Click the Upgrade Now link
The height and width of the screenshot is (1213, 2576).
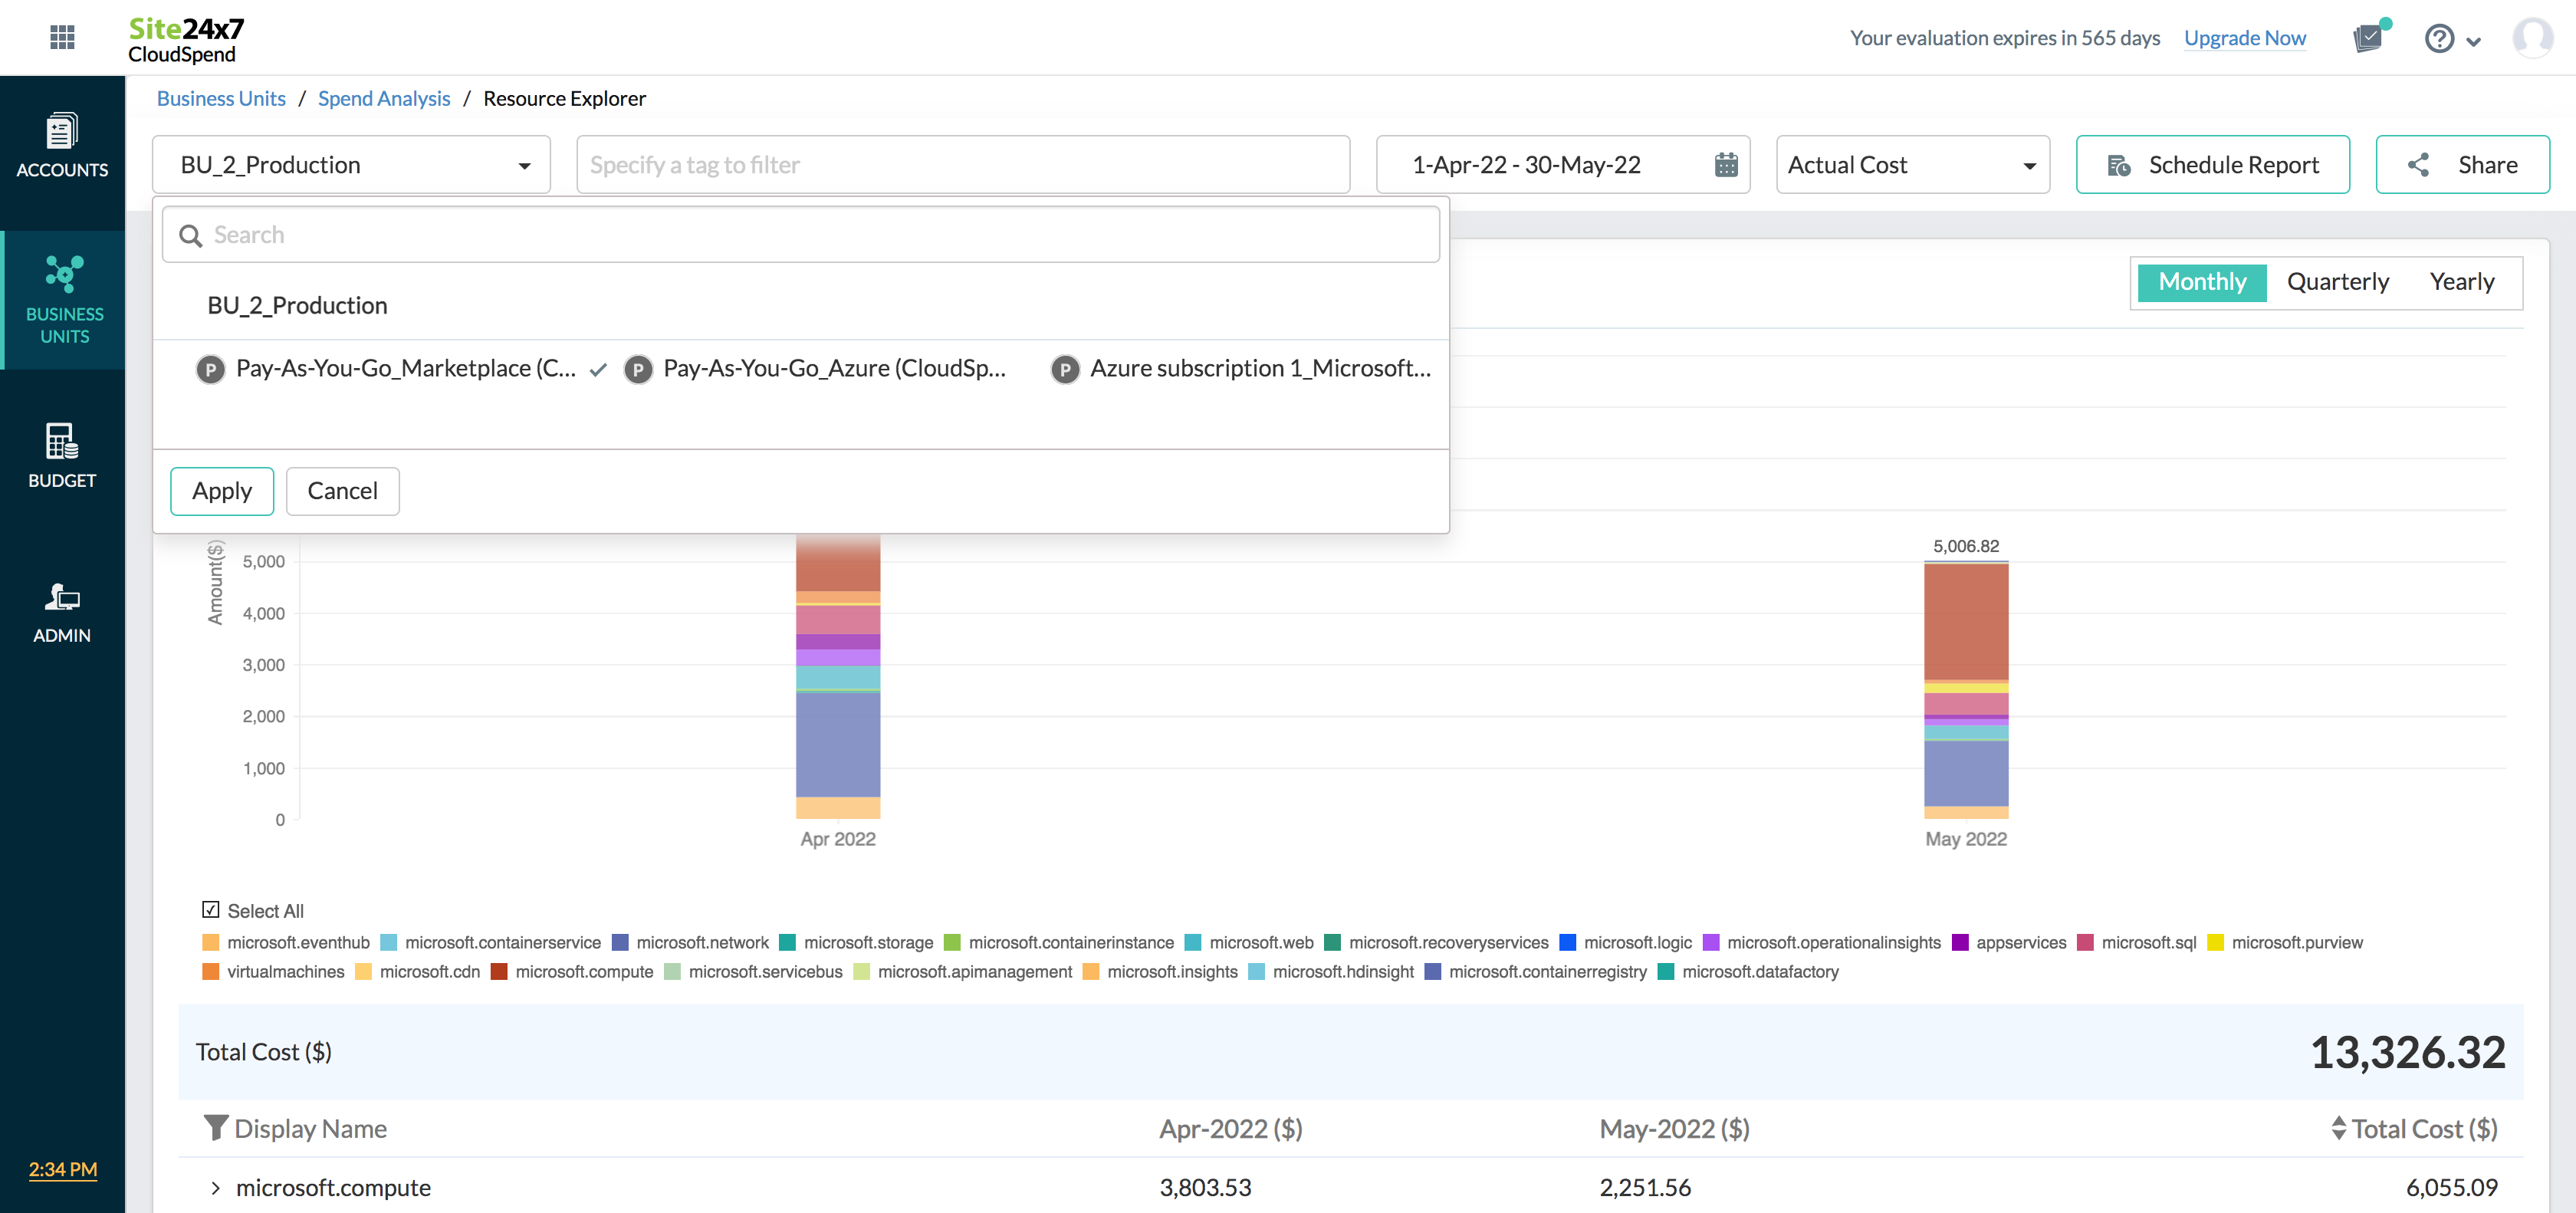click(2244, 38)
